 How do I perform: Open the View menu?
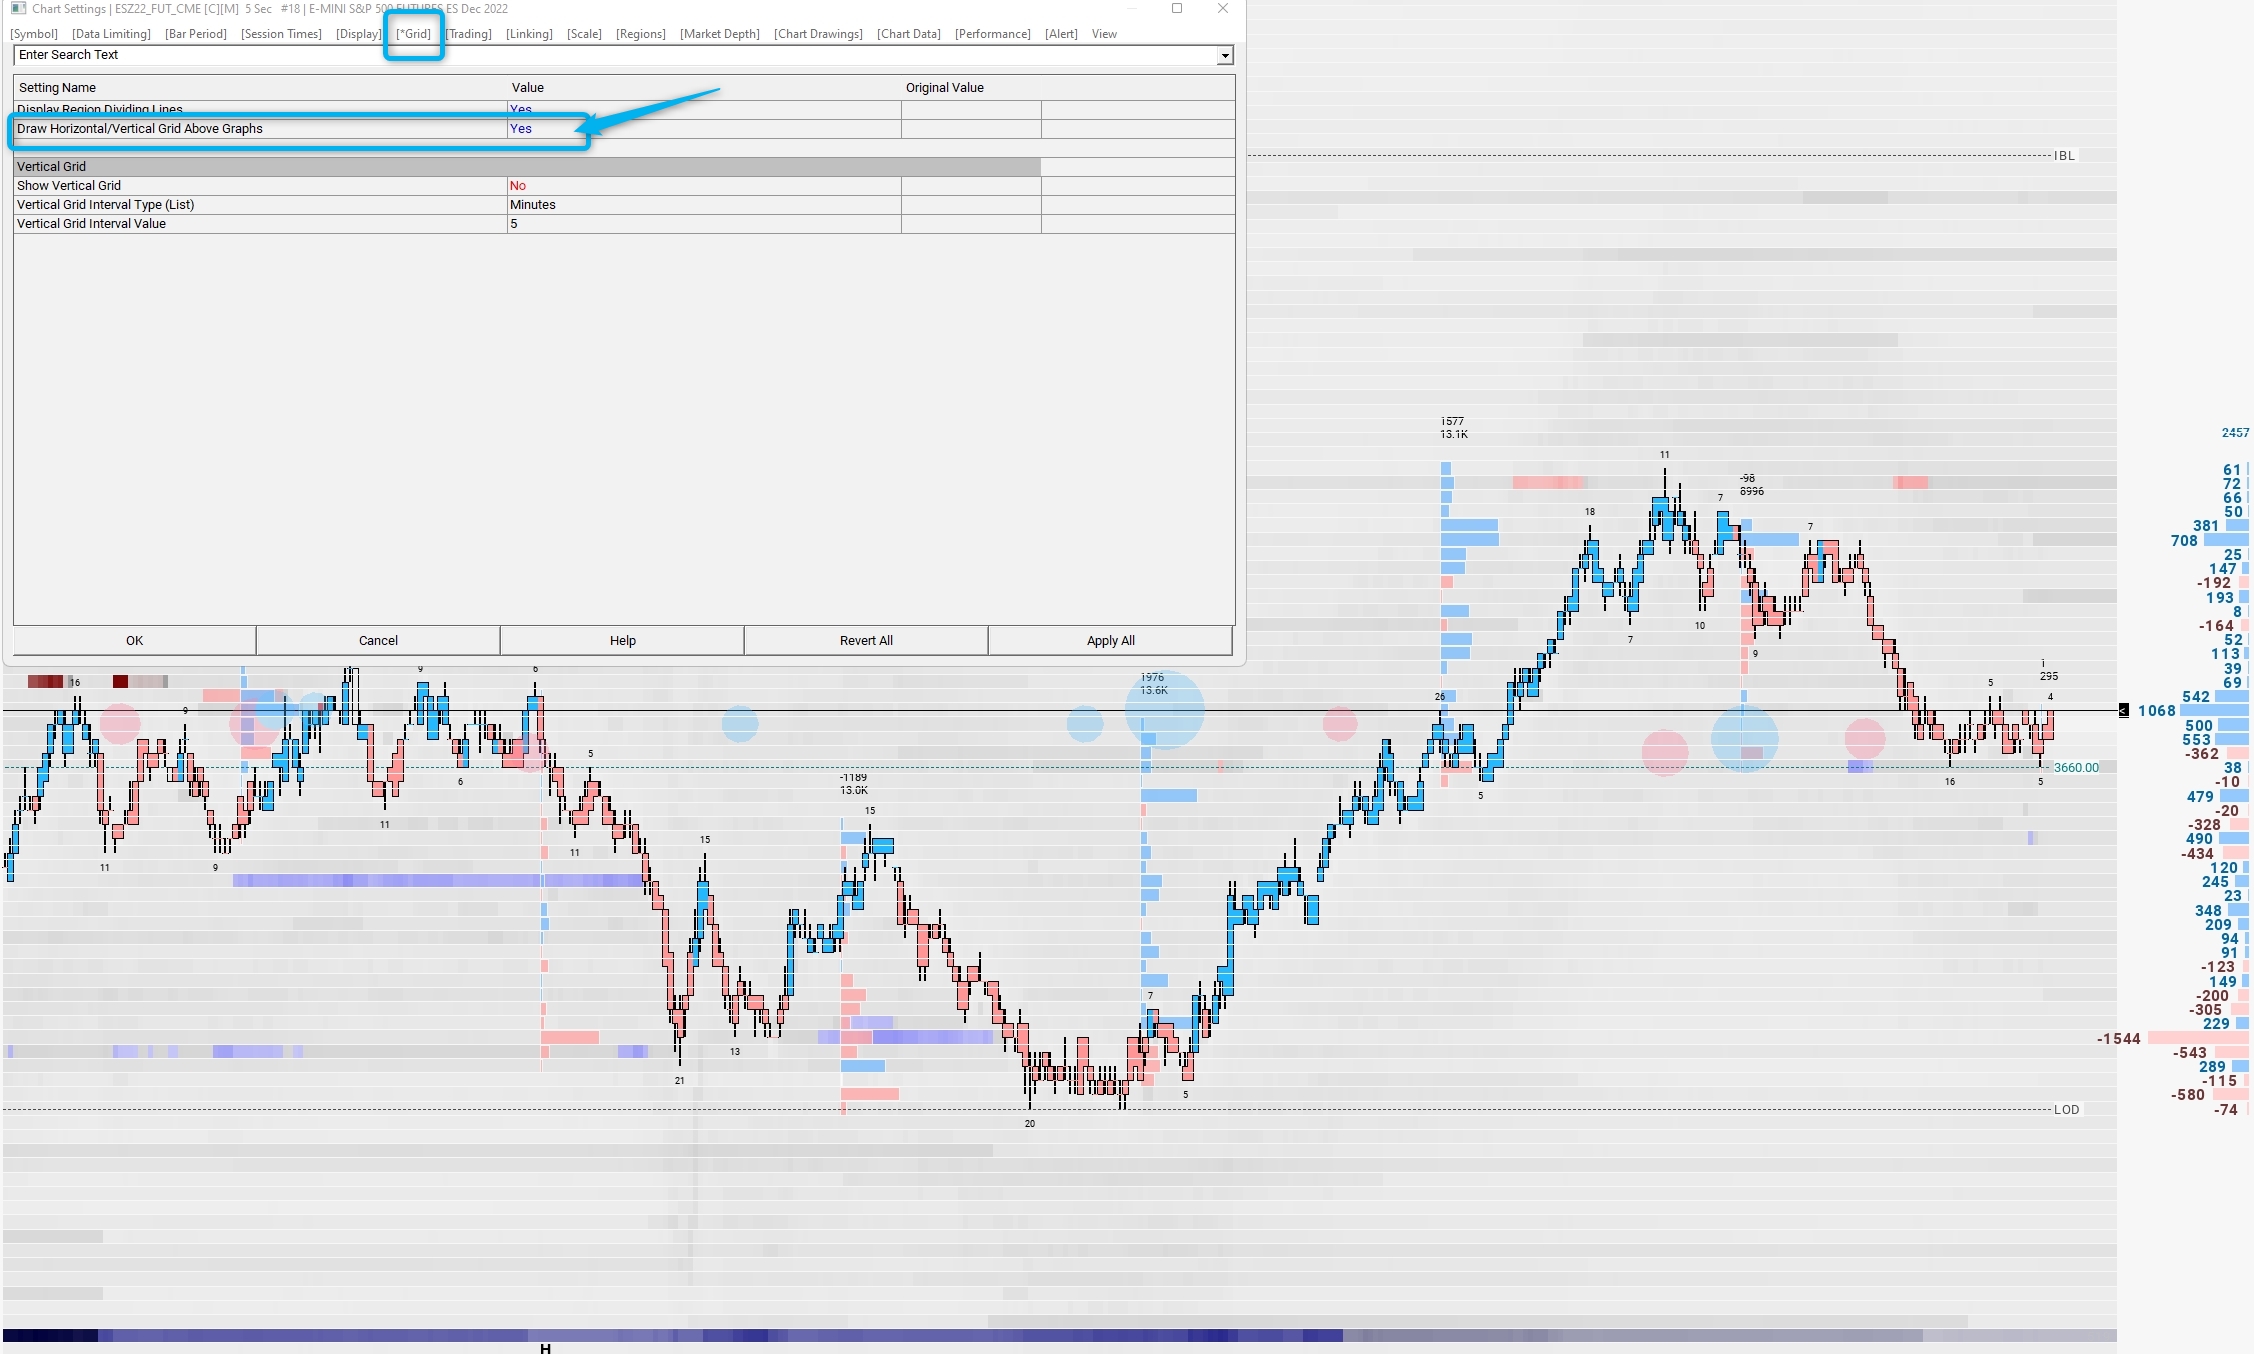pos(1104,34)
